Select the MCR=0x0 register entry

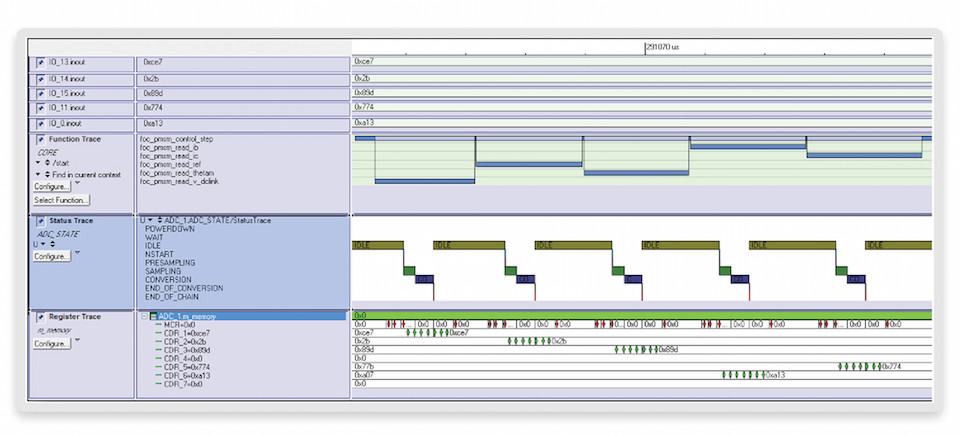click(x=179, y=325)
